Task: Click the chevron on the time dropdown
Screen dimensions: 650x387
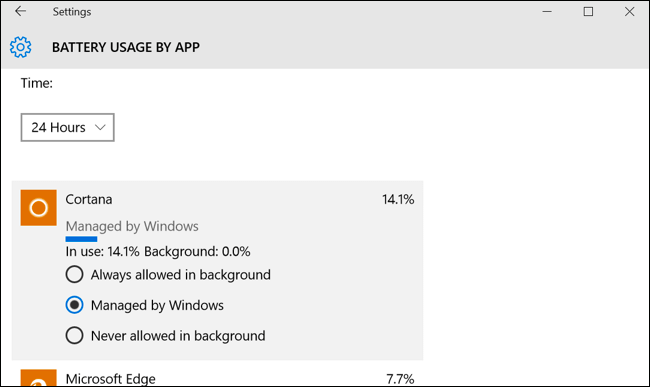Action: tap(100, 127)
